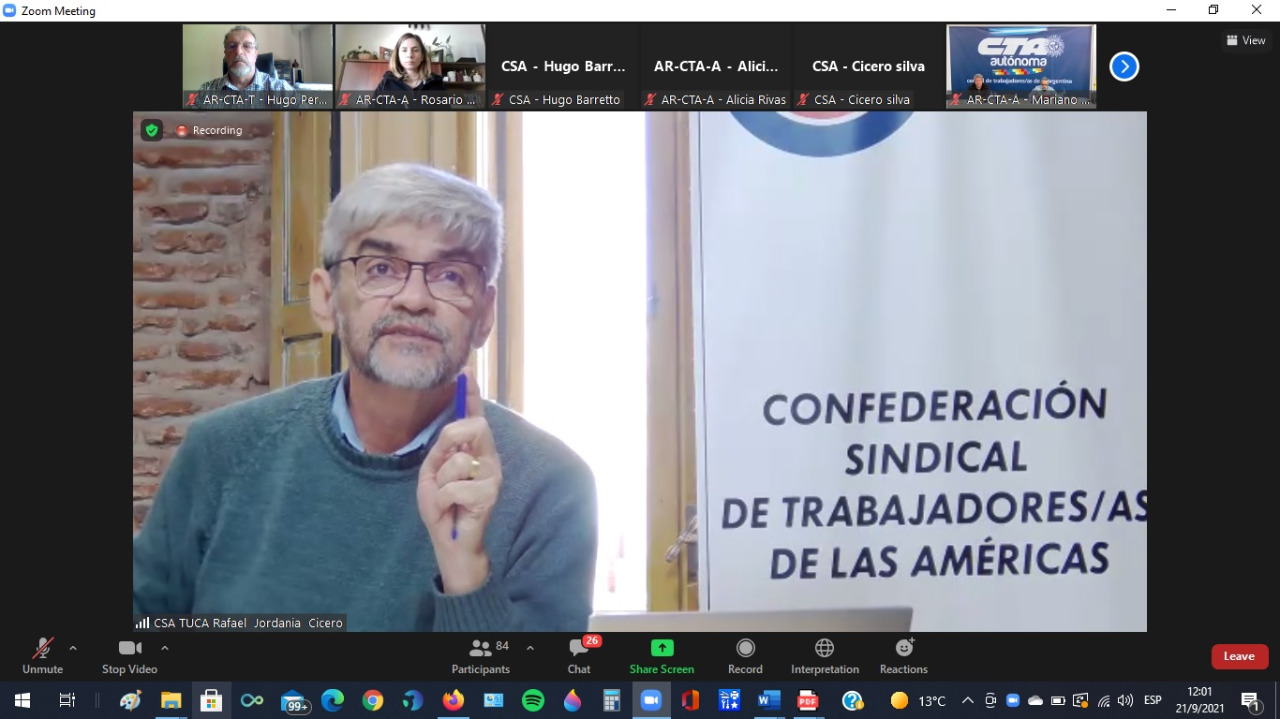Open the PDF reader taskbar icon
Viewport: 1280px width, 719px height.
point(807,700)
